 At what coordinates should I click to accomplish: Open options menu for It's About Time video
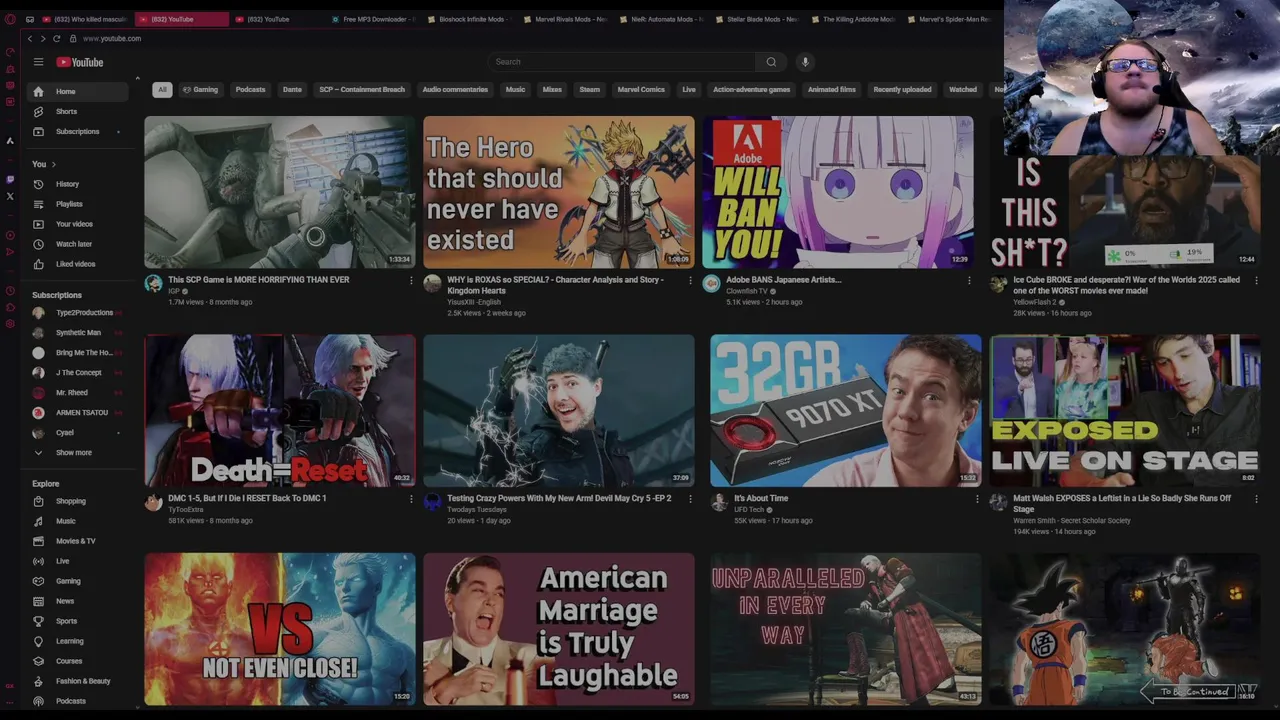click(x=977, y=499)
